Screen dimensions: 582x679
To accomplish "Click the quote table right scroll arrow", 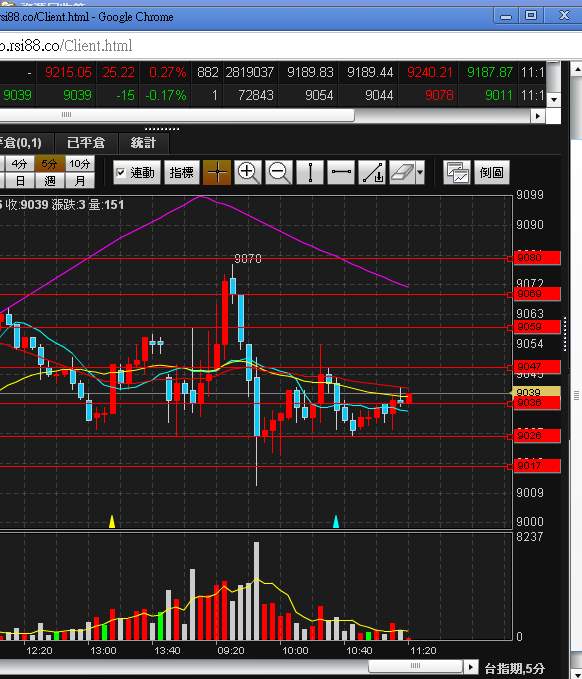I will [538, 116].
